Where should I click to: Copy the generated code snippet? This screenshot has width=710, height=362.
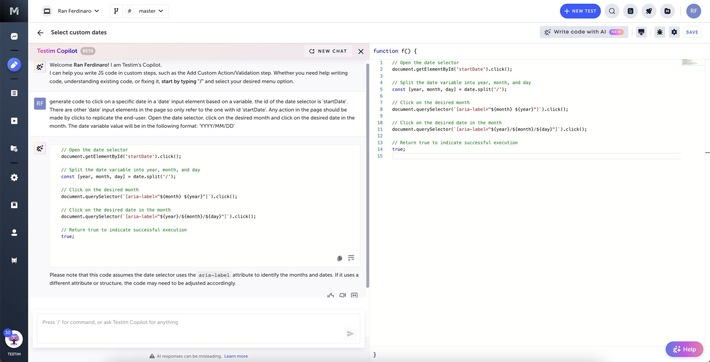(x=340, y=258)
